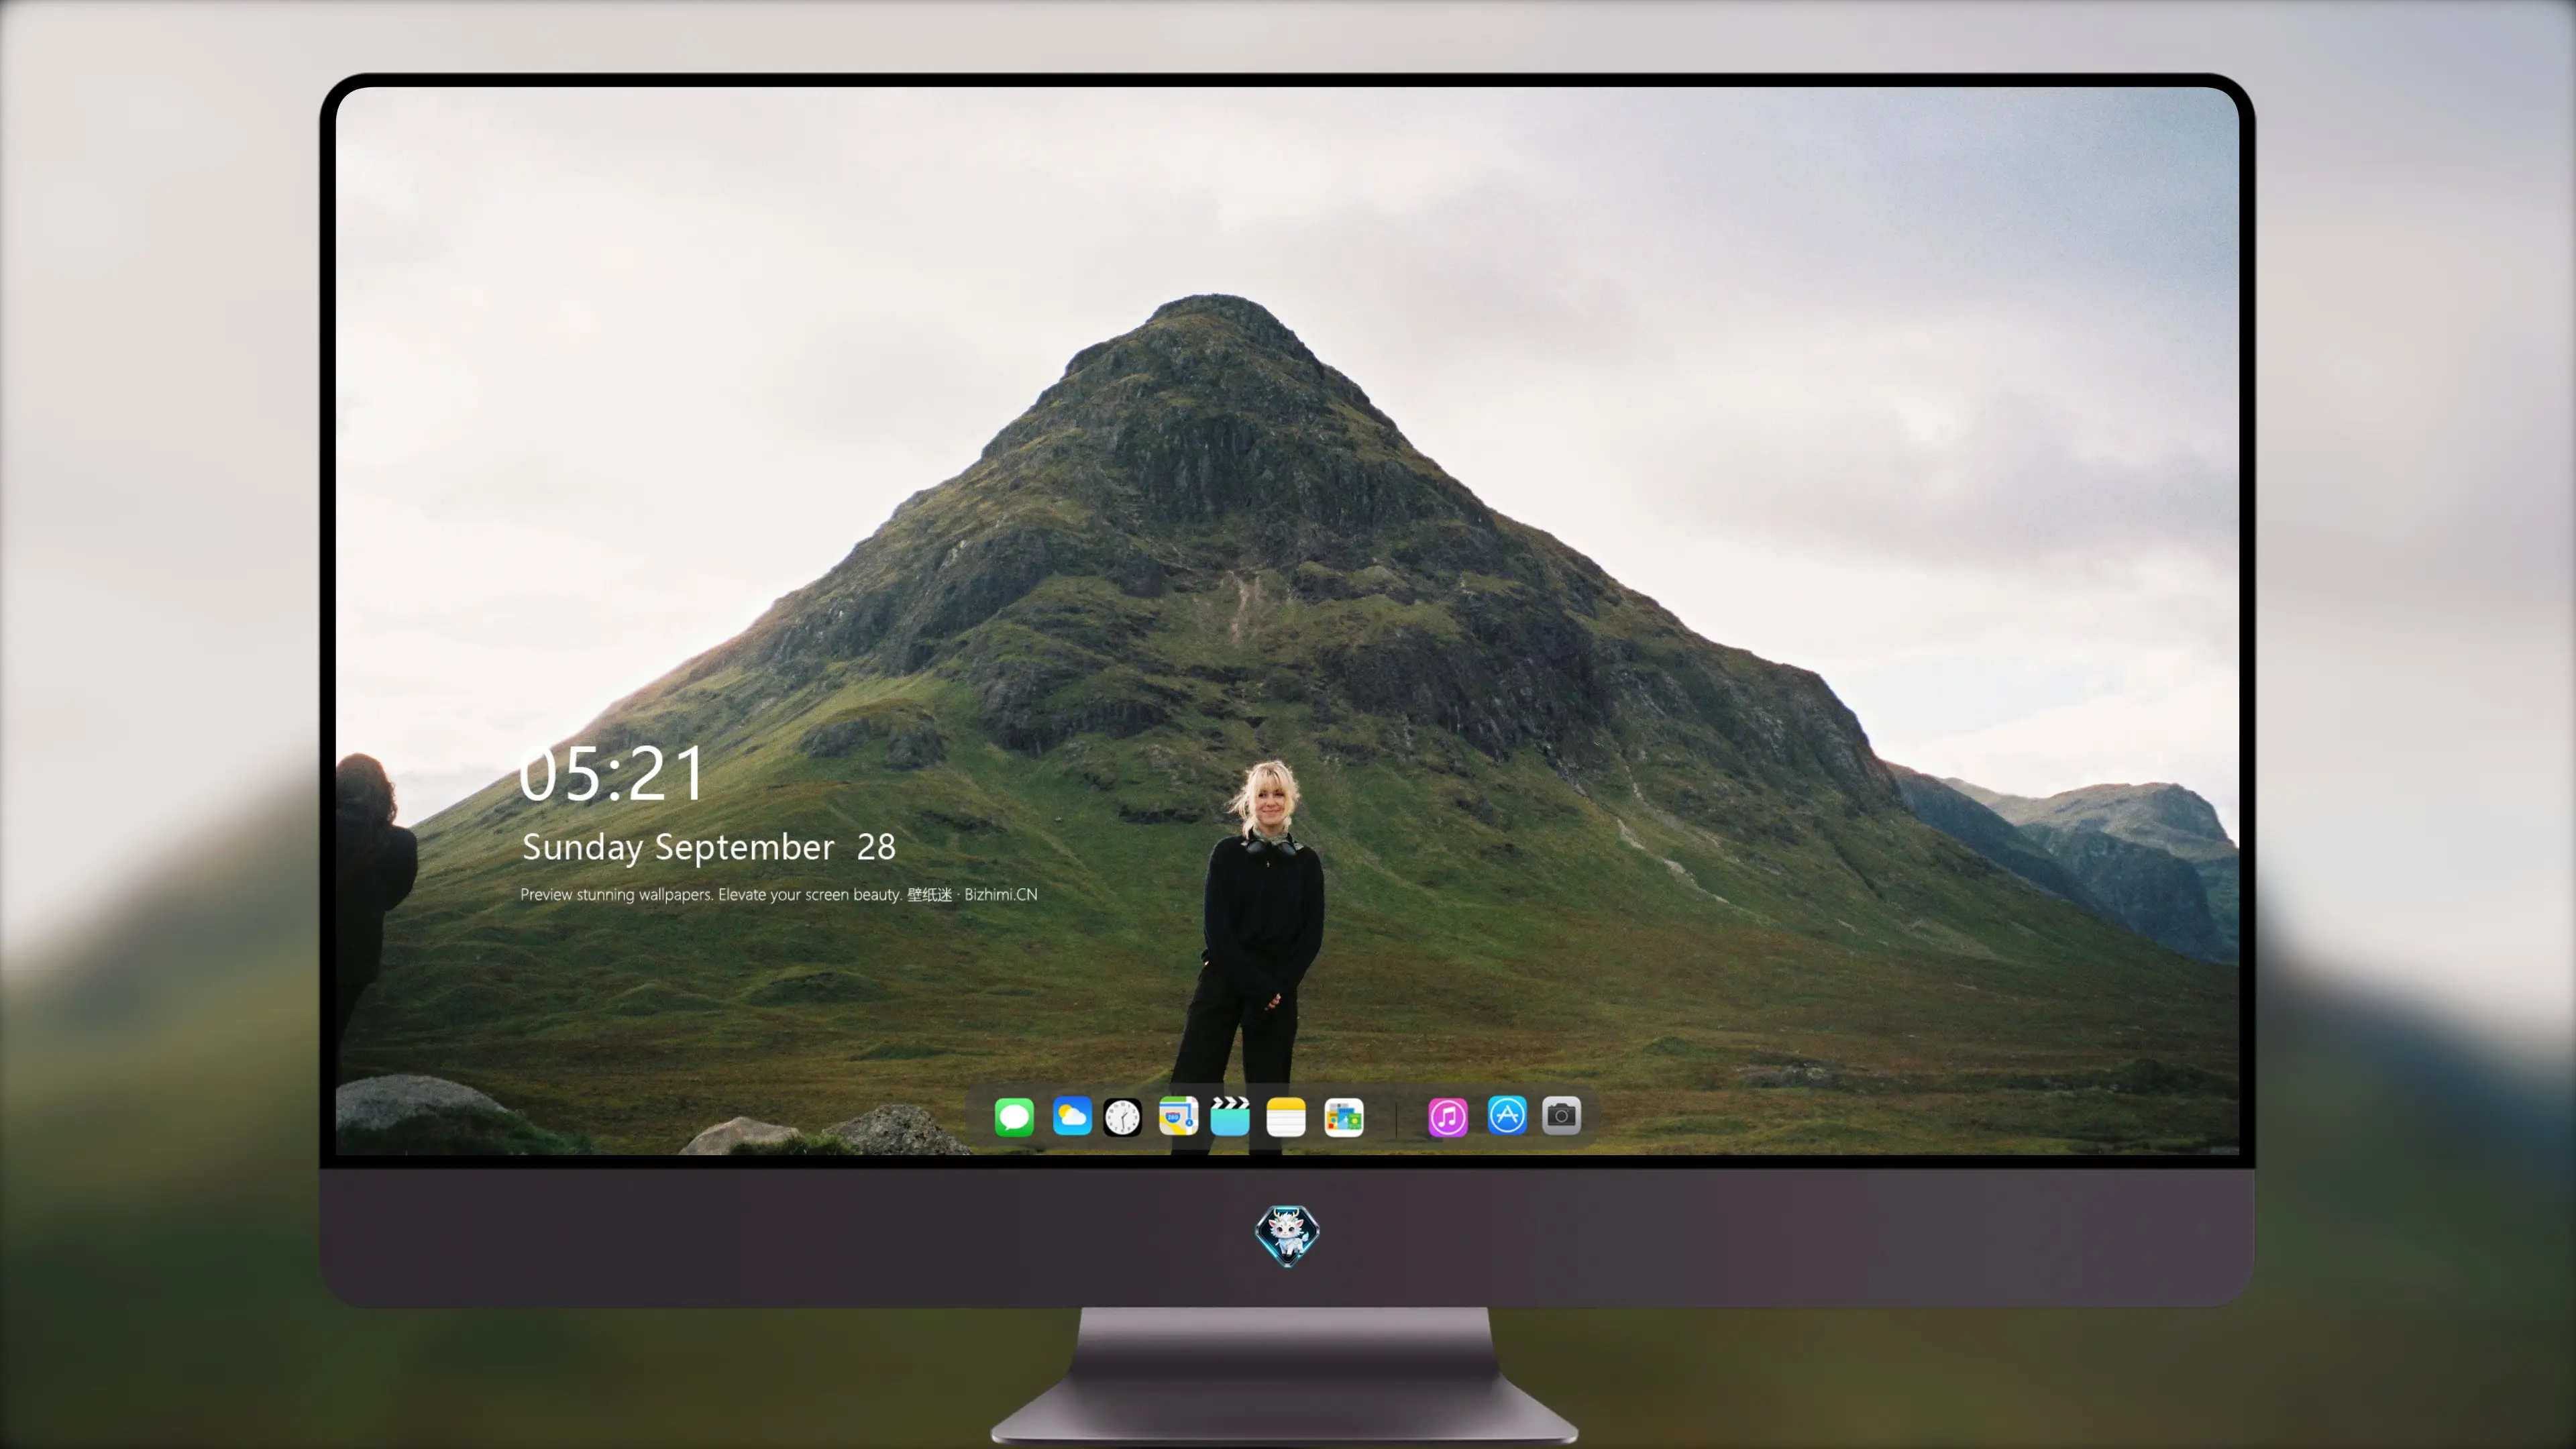Open the colorful posters gallery app in the dock

[x=1344, y=1117]
